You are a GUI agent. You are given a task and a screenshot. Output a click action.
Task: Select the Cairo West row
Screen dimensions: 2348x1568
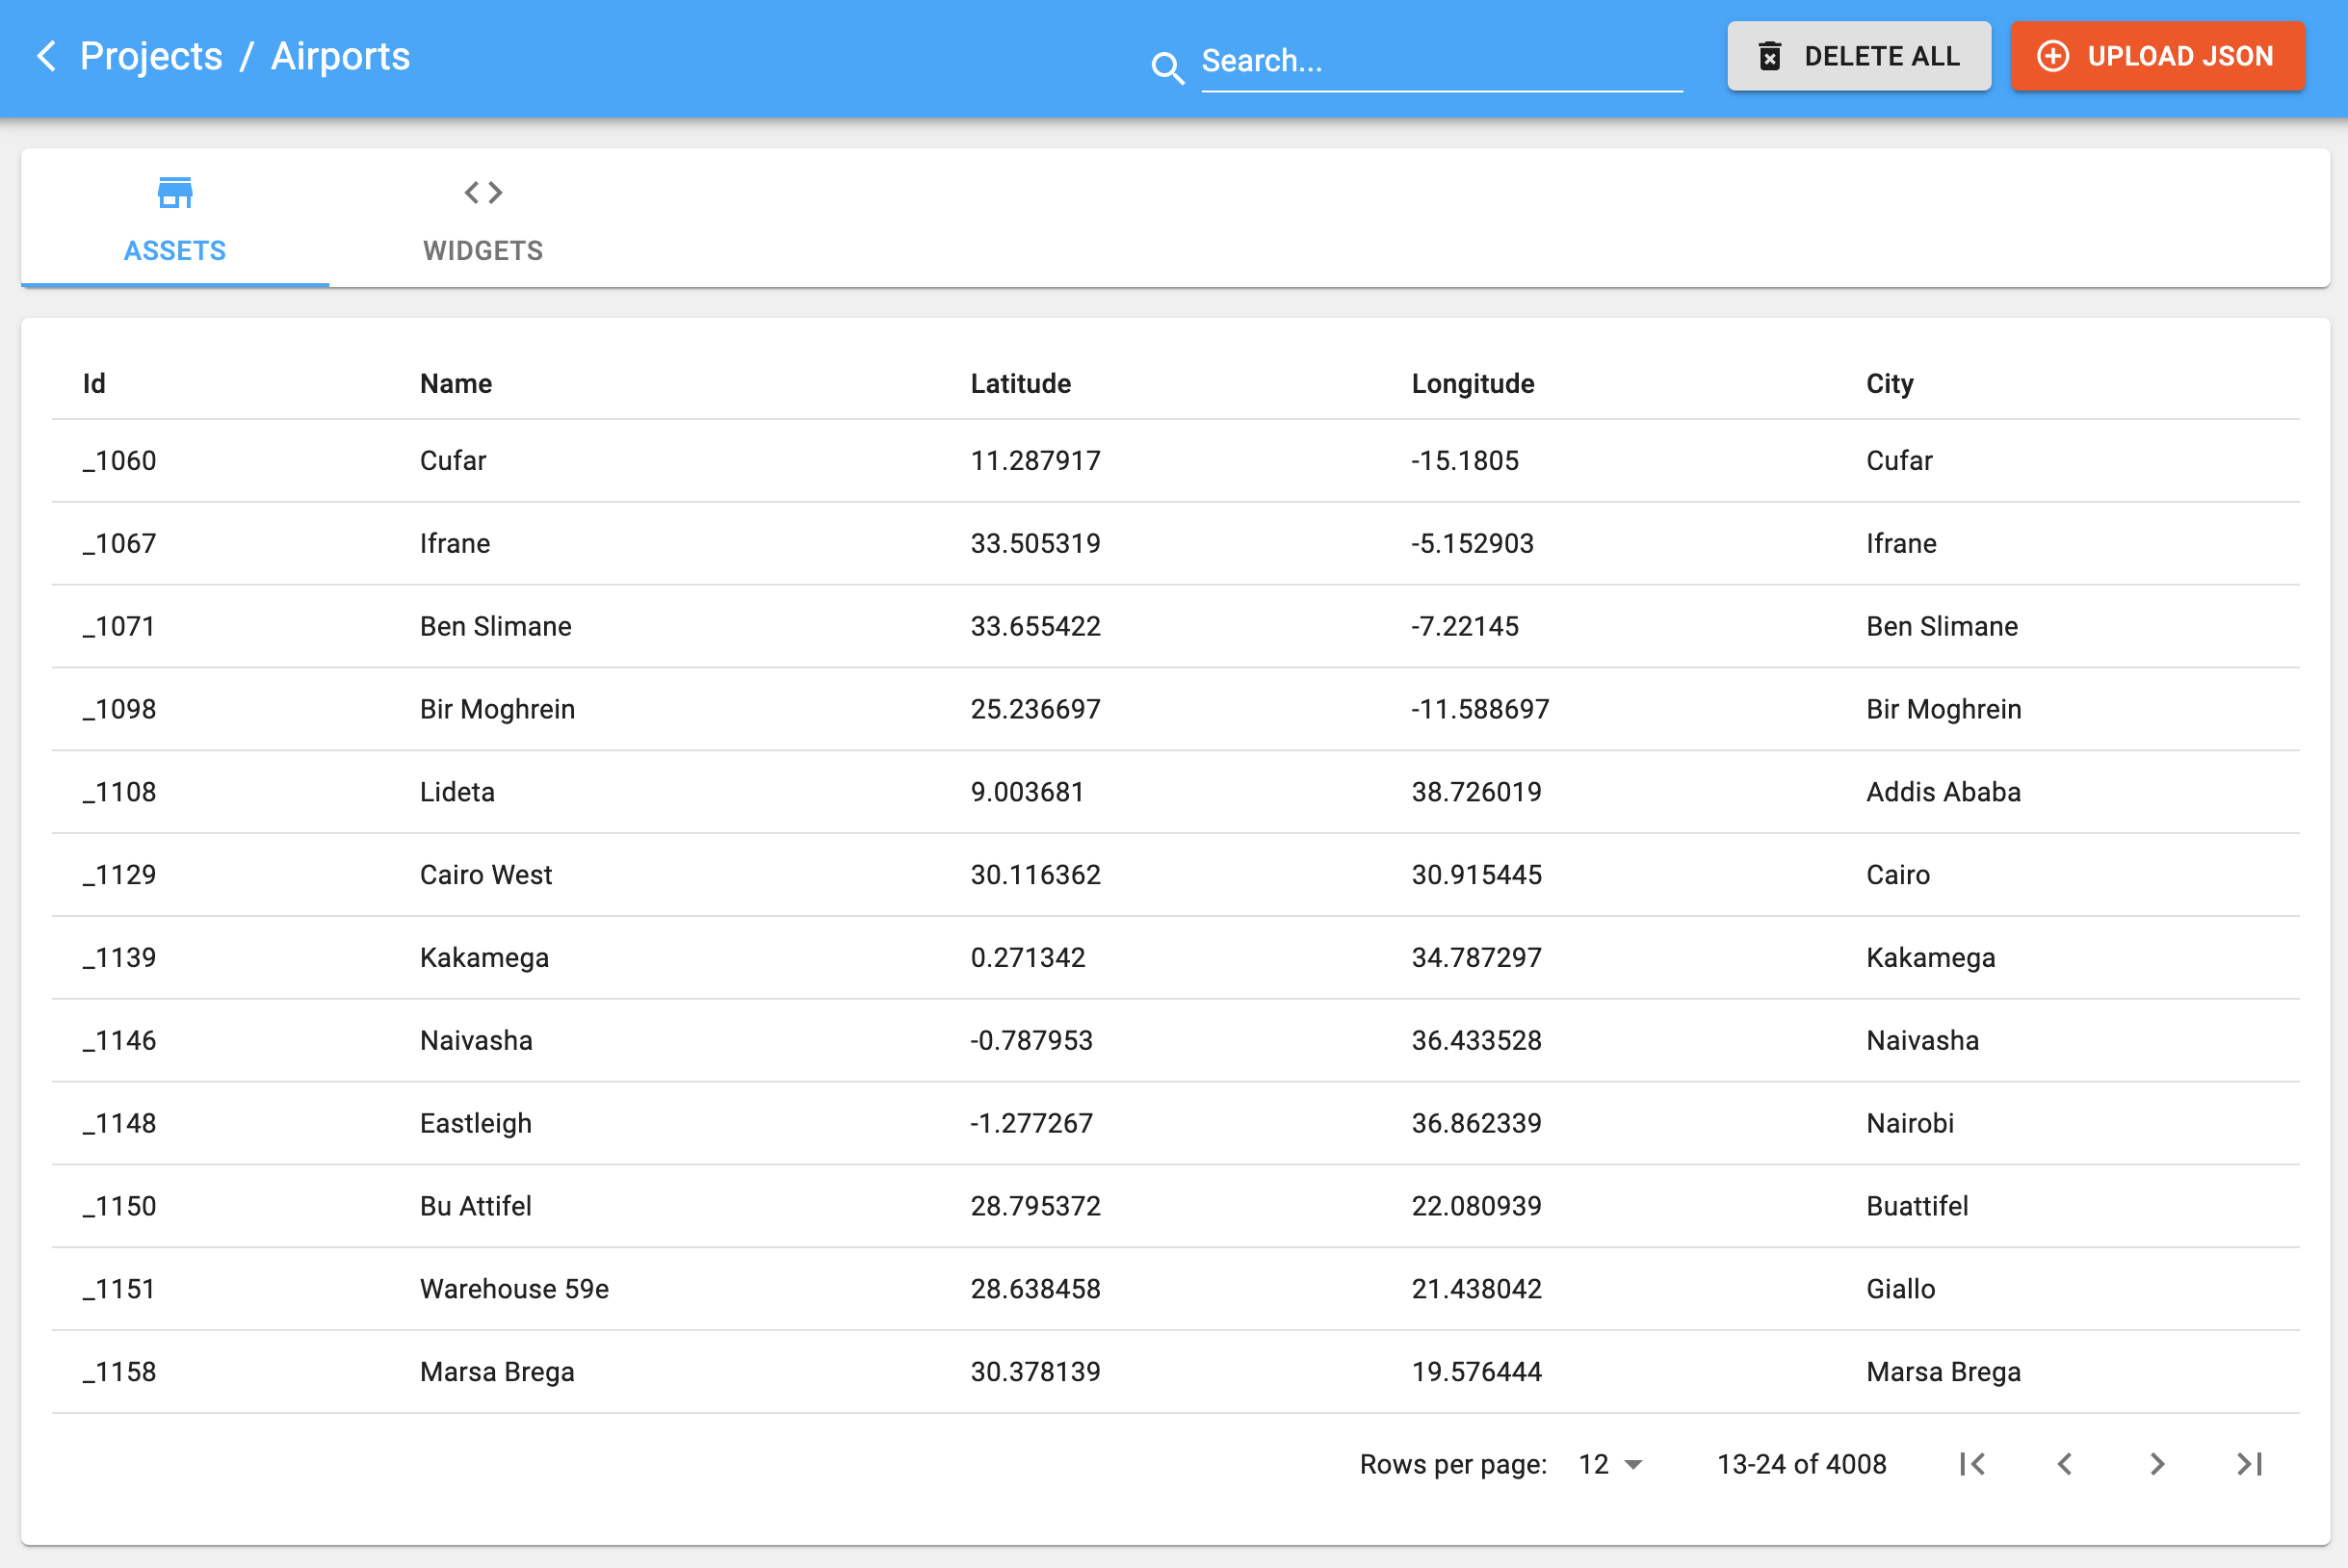point(1175,875)
